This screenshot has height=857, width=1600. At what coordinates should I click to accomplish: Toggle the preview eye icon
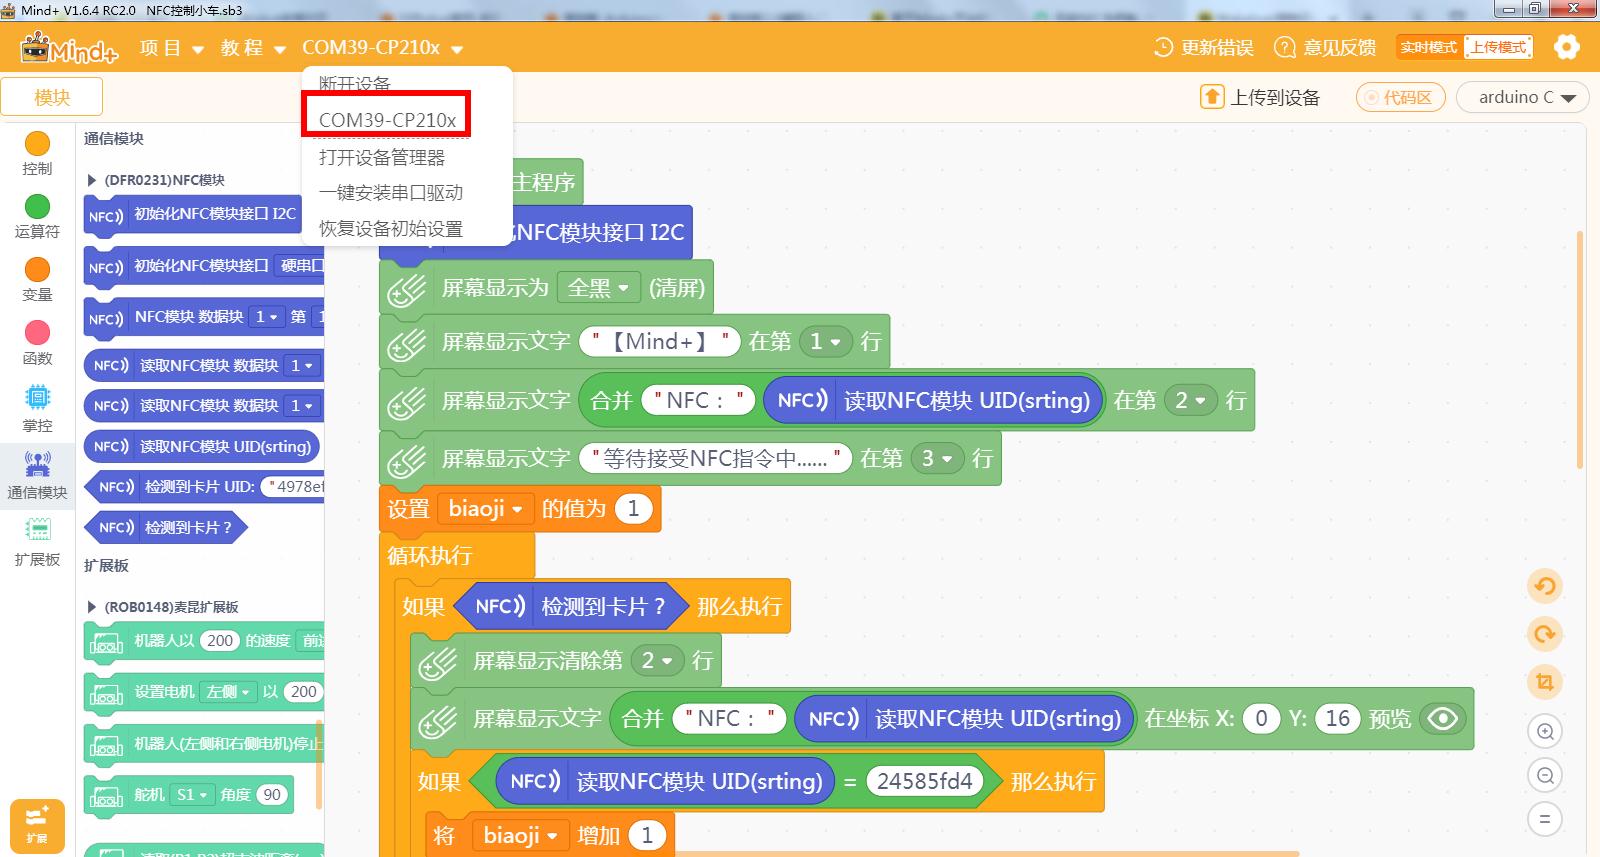click(1443, 718)
